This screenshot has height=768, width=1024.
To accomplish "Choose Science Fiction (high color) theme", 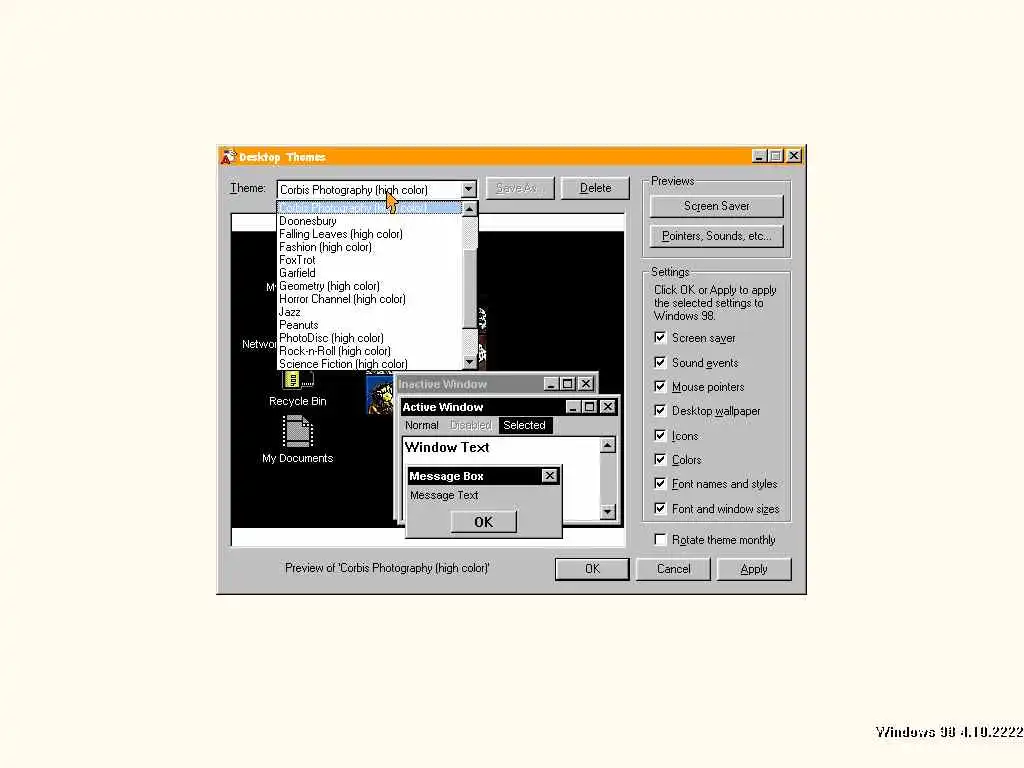I will (369, 364).
